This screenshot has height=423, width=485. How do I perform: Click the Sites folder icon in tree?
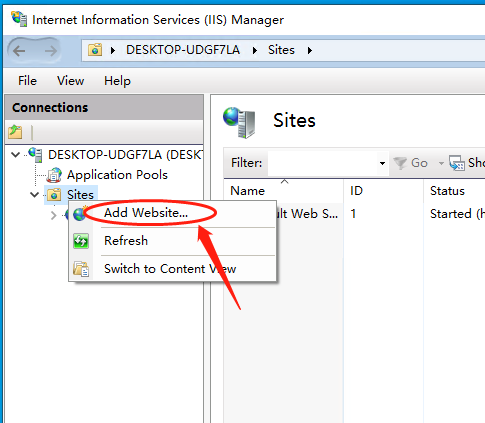click(54, 195)
